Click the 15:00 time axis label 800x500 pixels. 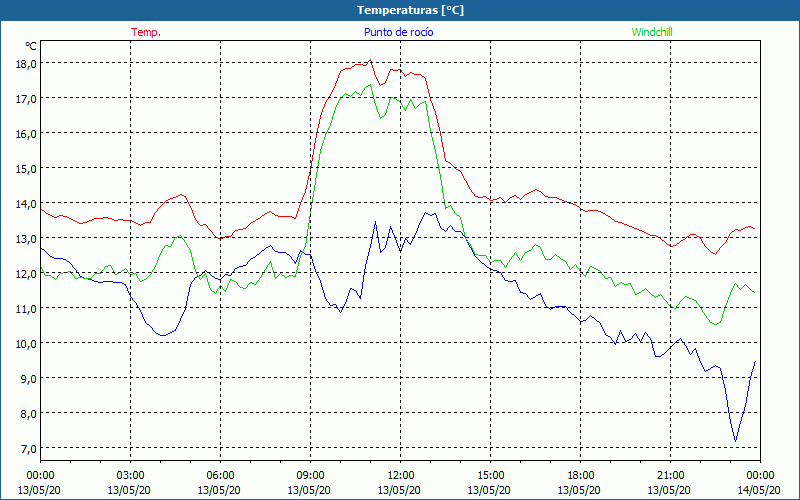point(490,476)
